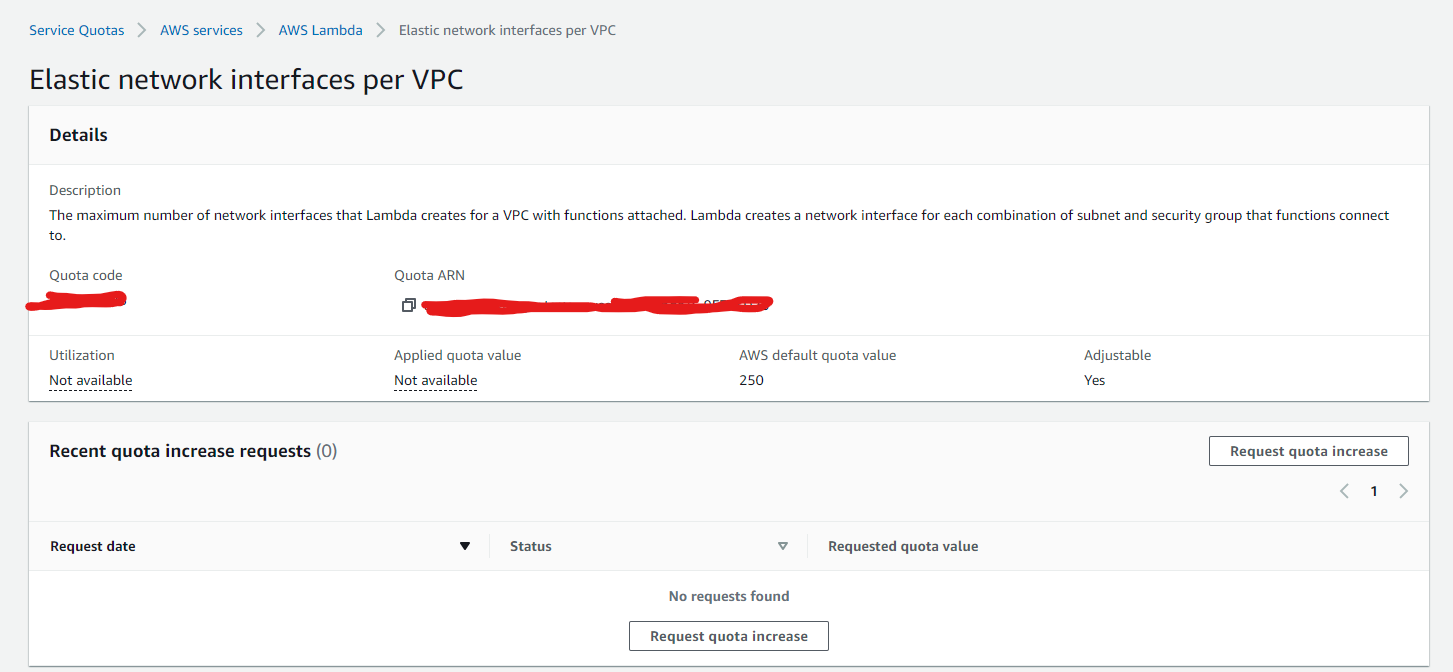The height and width of the screenshot is (672, 1453).
Task: Click the Utilization label
Action: [x=82, y=355]
